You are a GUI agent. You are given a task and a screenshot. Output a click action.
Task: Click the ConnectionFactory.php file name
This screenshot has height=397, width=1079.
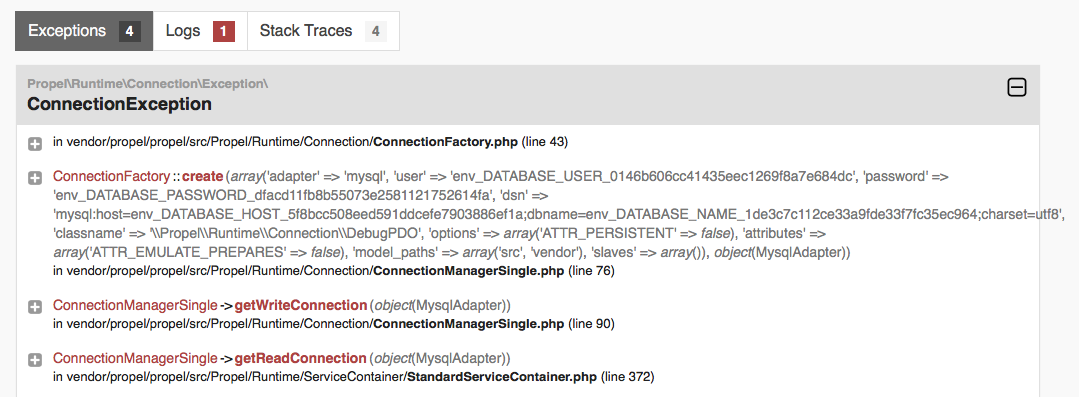pyautogui.click(x=446, y=142)
